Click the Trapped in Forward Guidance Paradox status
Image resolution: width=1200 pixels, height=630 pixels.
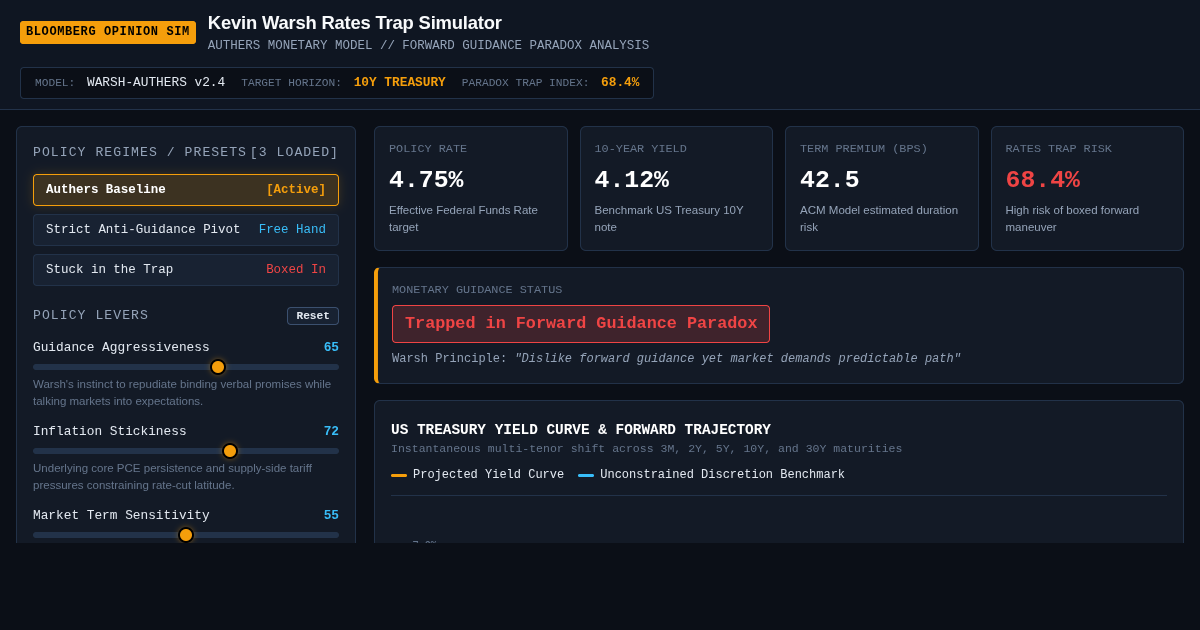581,324
